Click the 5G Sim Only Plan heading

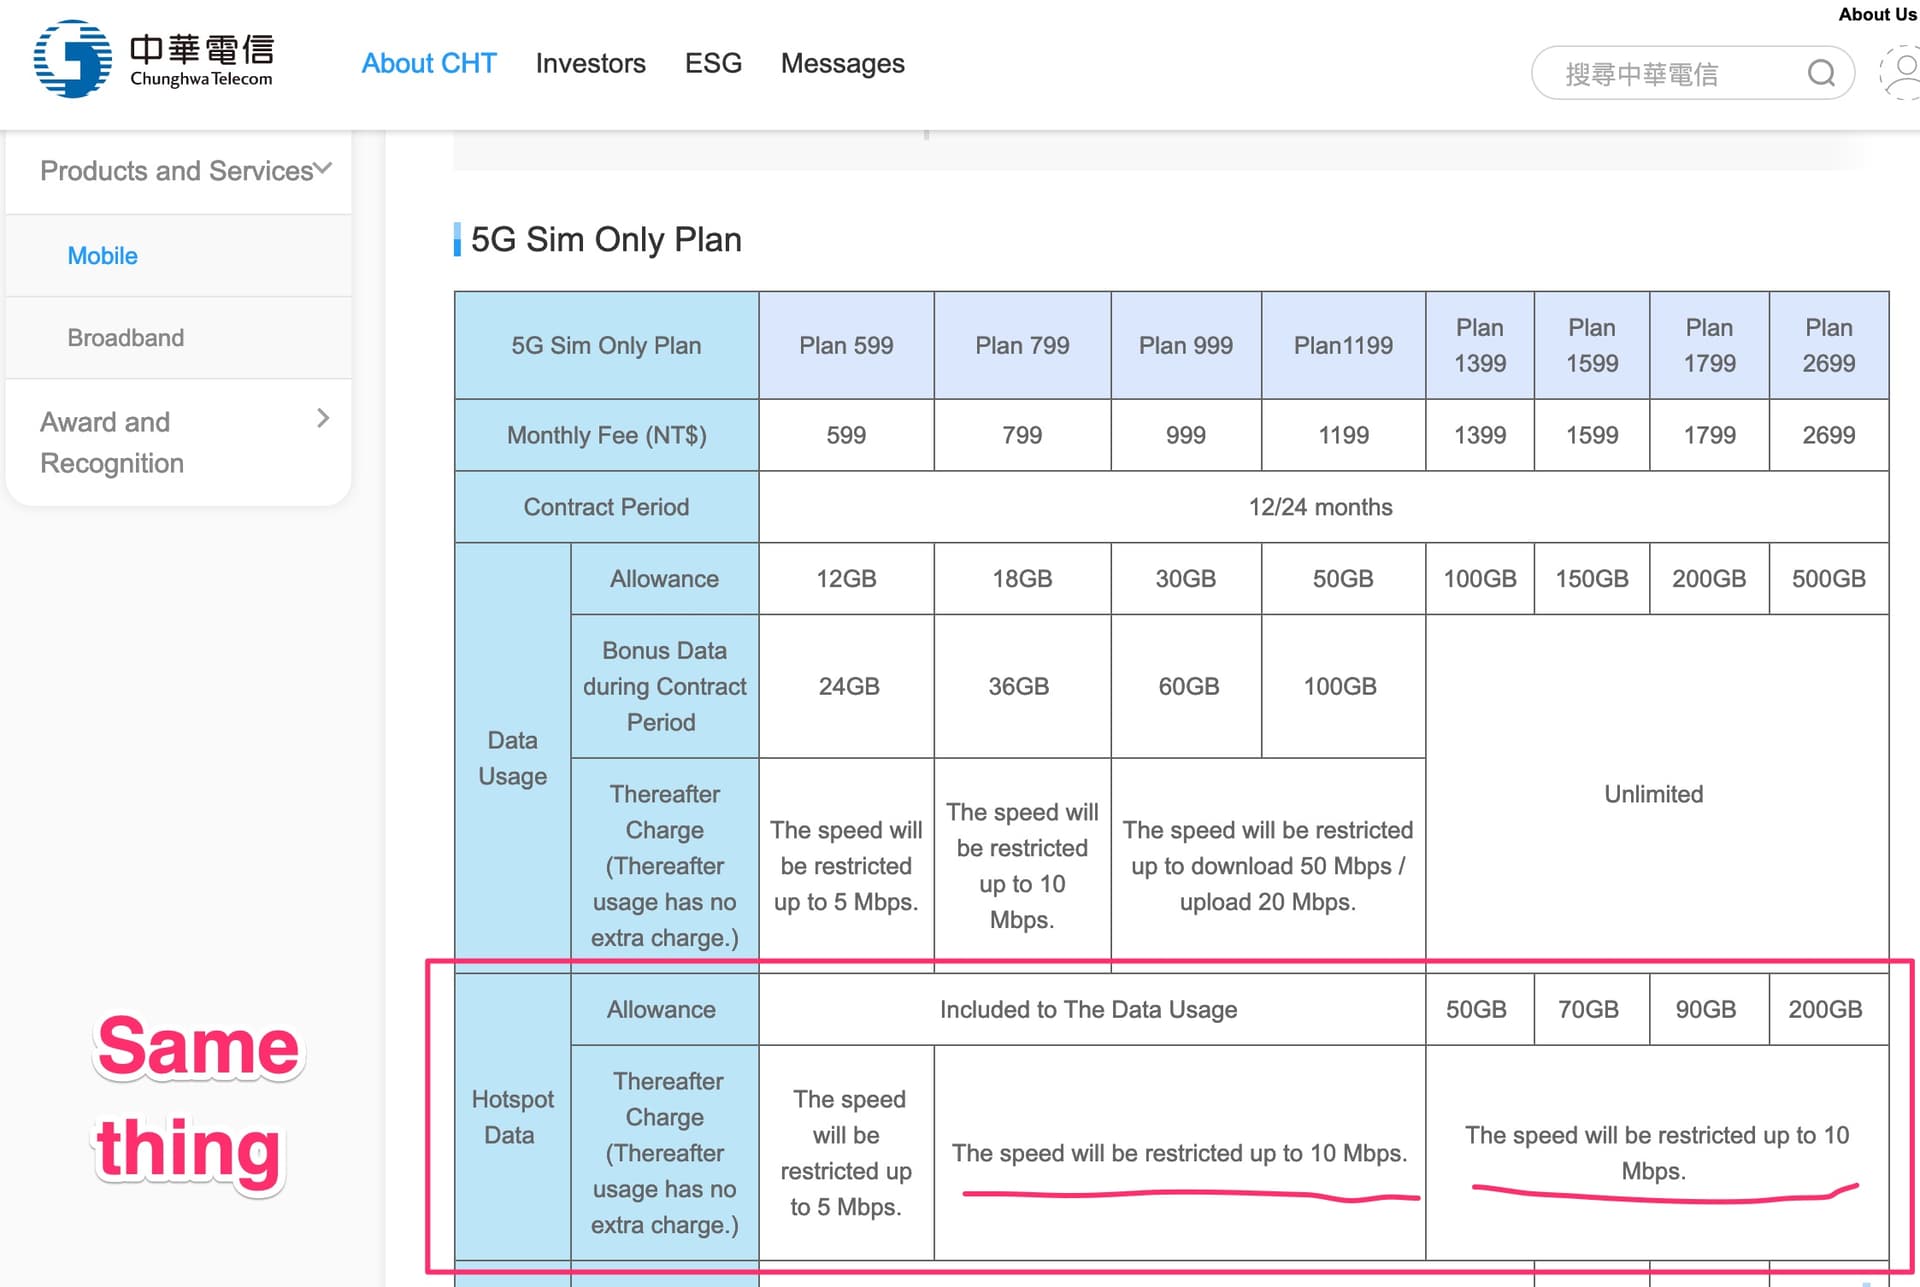[605, 240]
